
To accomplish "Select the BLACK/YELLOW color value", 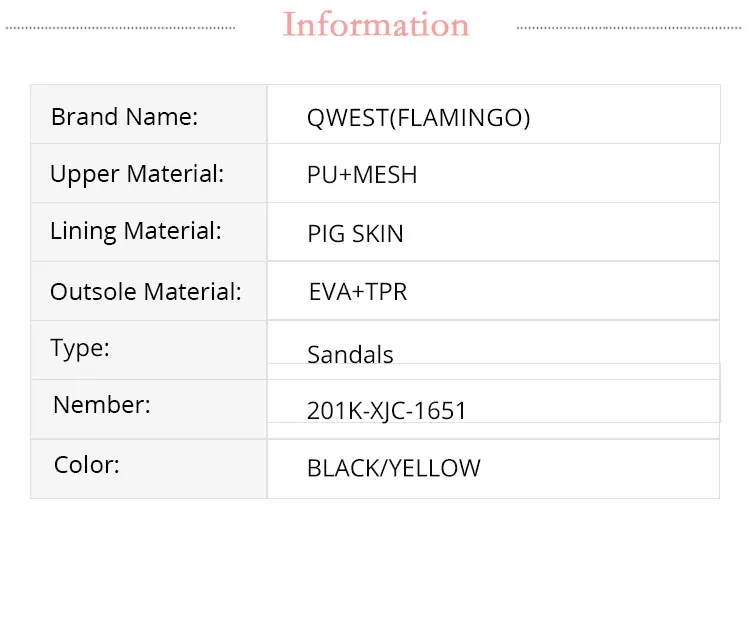I will pyautogui.click(x=393, y=468).
